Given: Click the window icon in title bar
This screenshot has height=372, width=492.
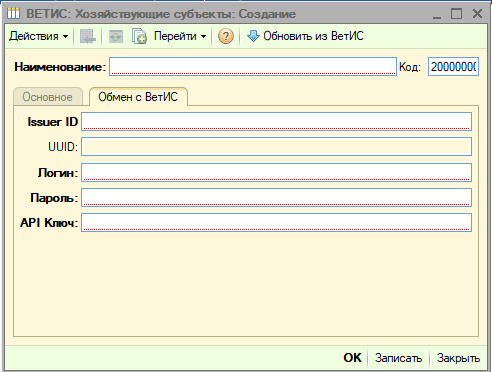Looking at the screenshot, I should 14,14.
